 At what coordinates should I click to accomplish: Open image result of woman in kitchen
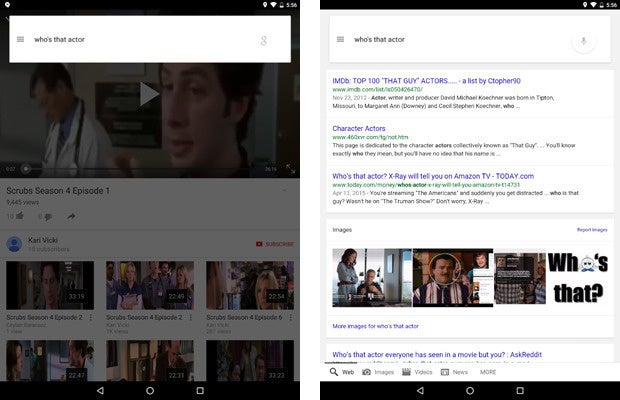point(372,277)
